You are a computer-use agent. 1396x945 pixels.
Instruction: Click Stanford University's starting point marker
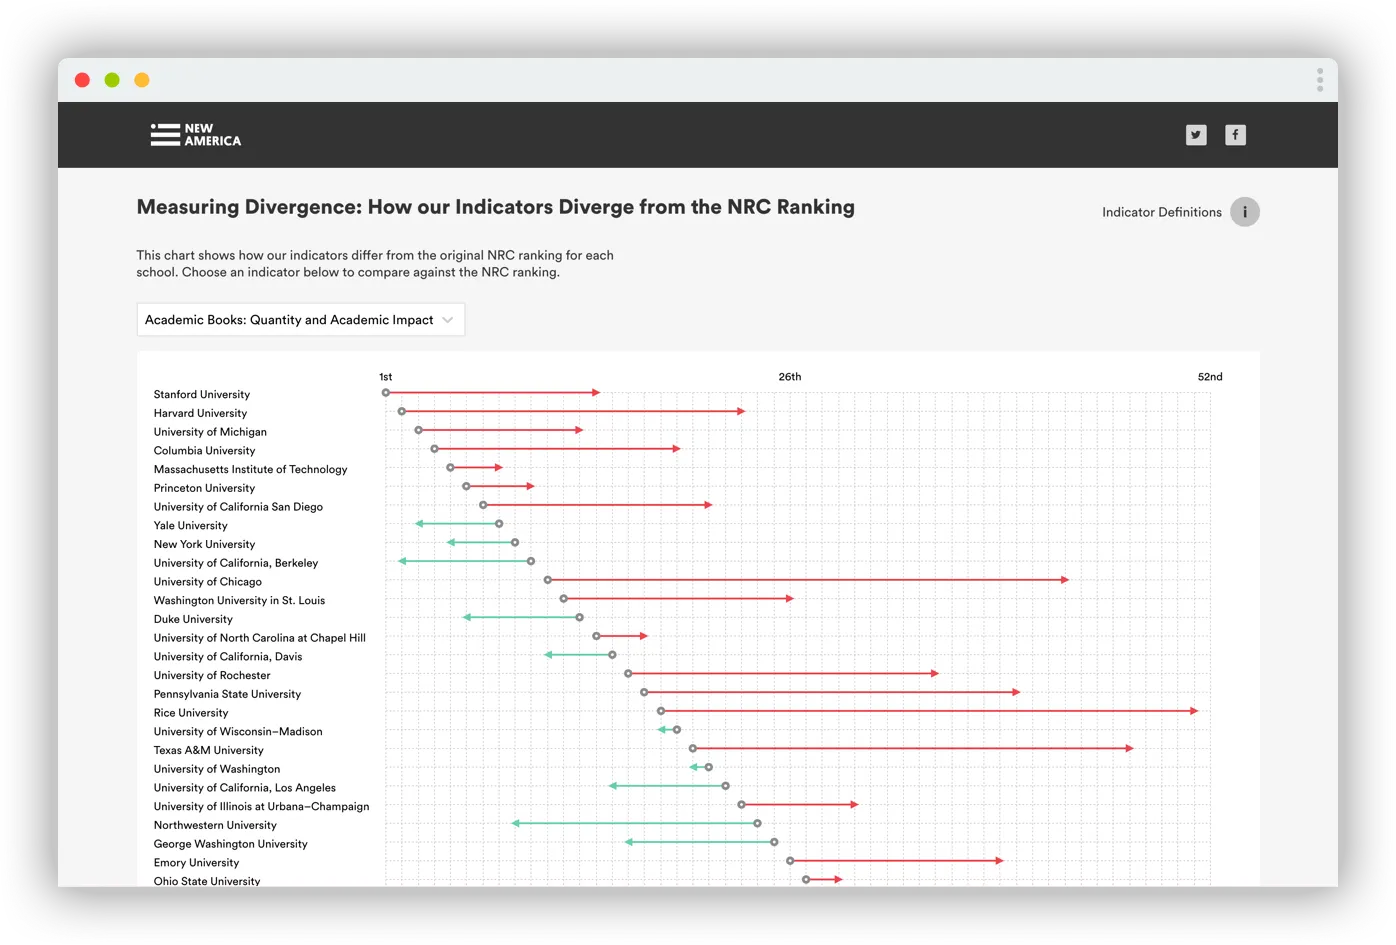point(385,392)
